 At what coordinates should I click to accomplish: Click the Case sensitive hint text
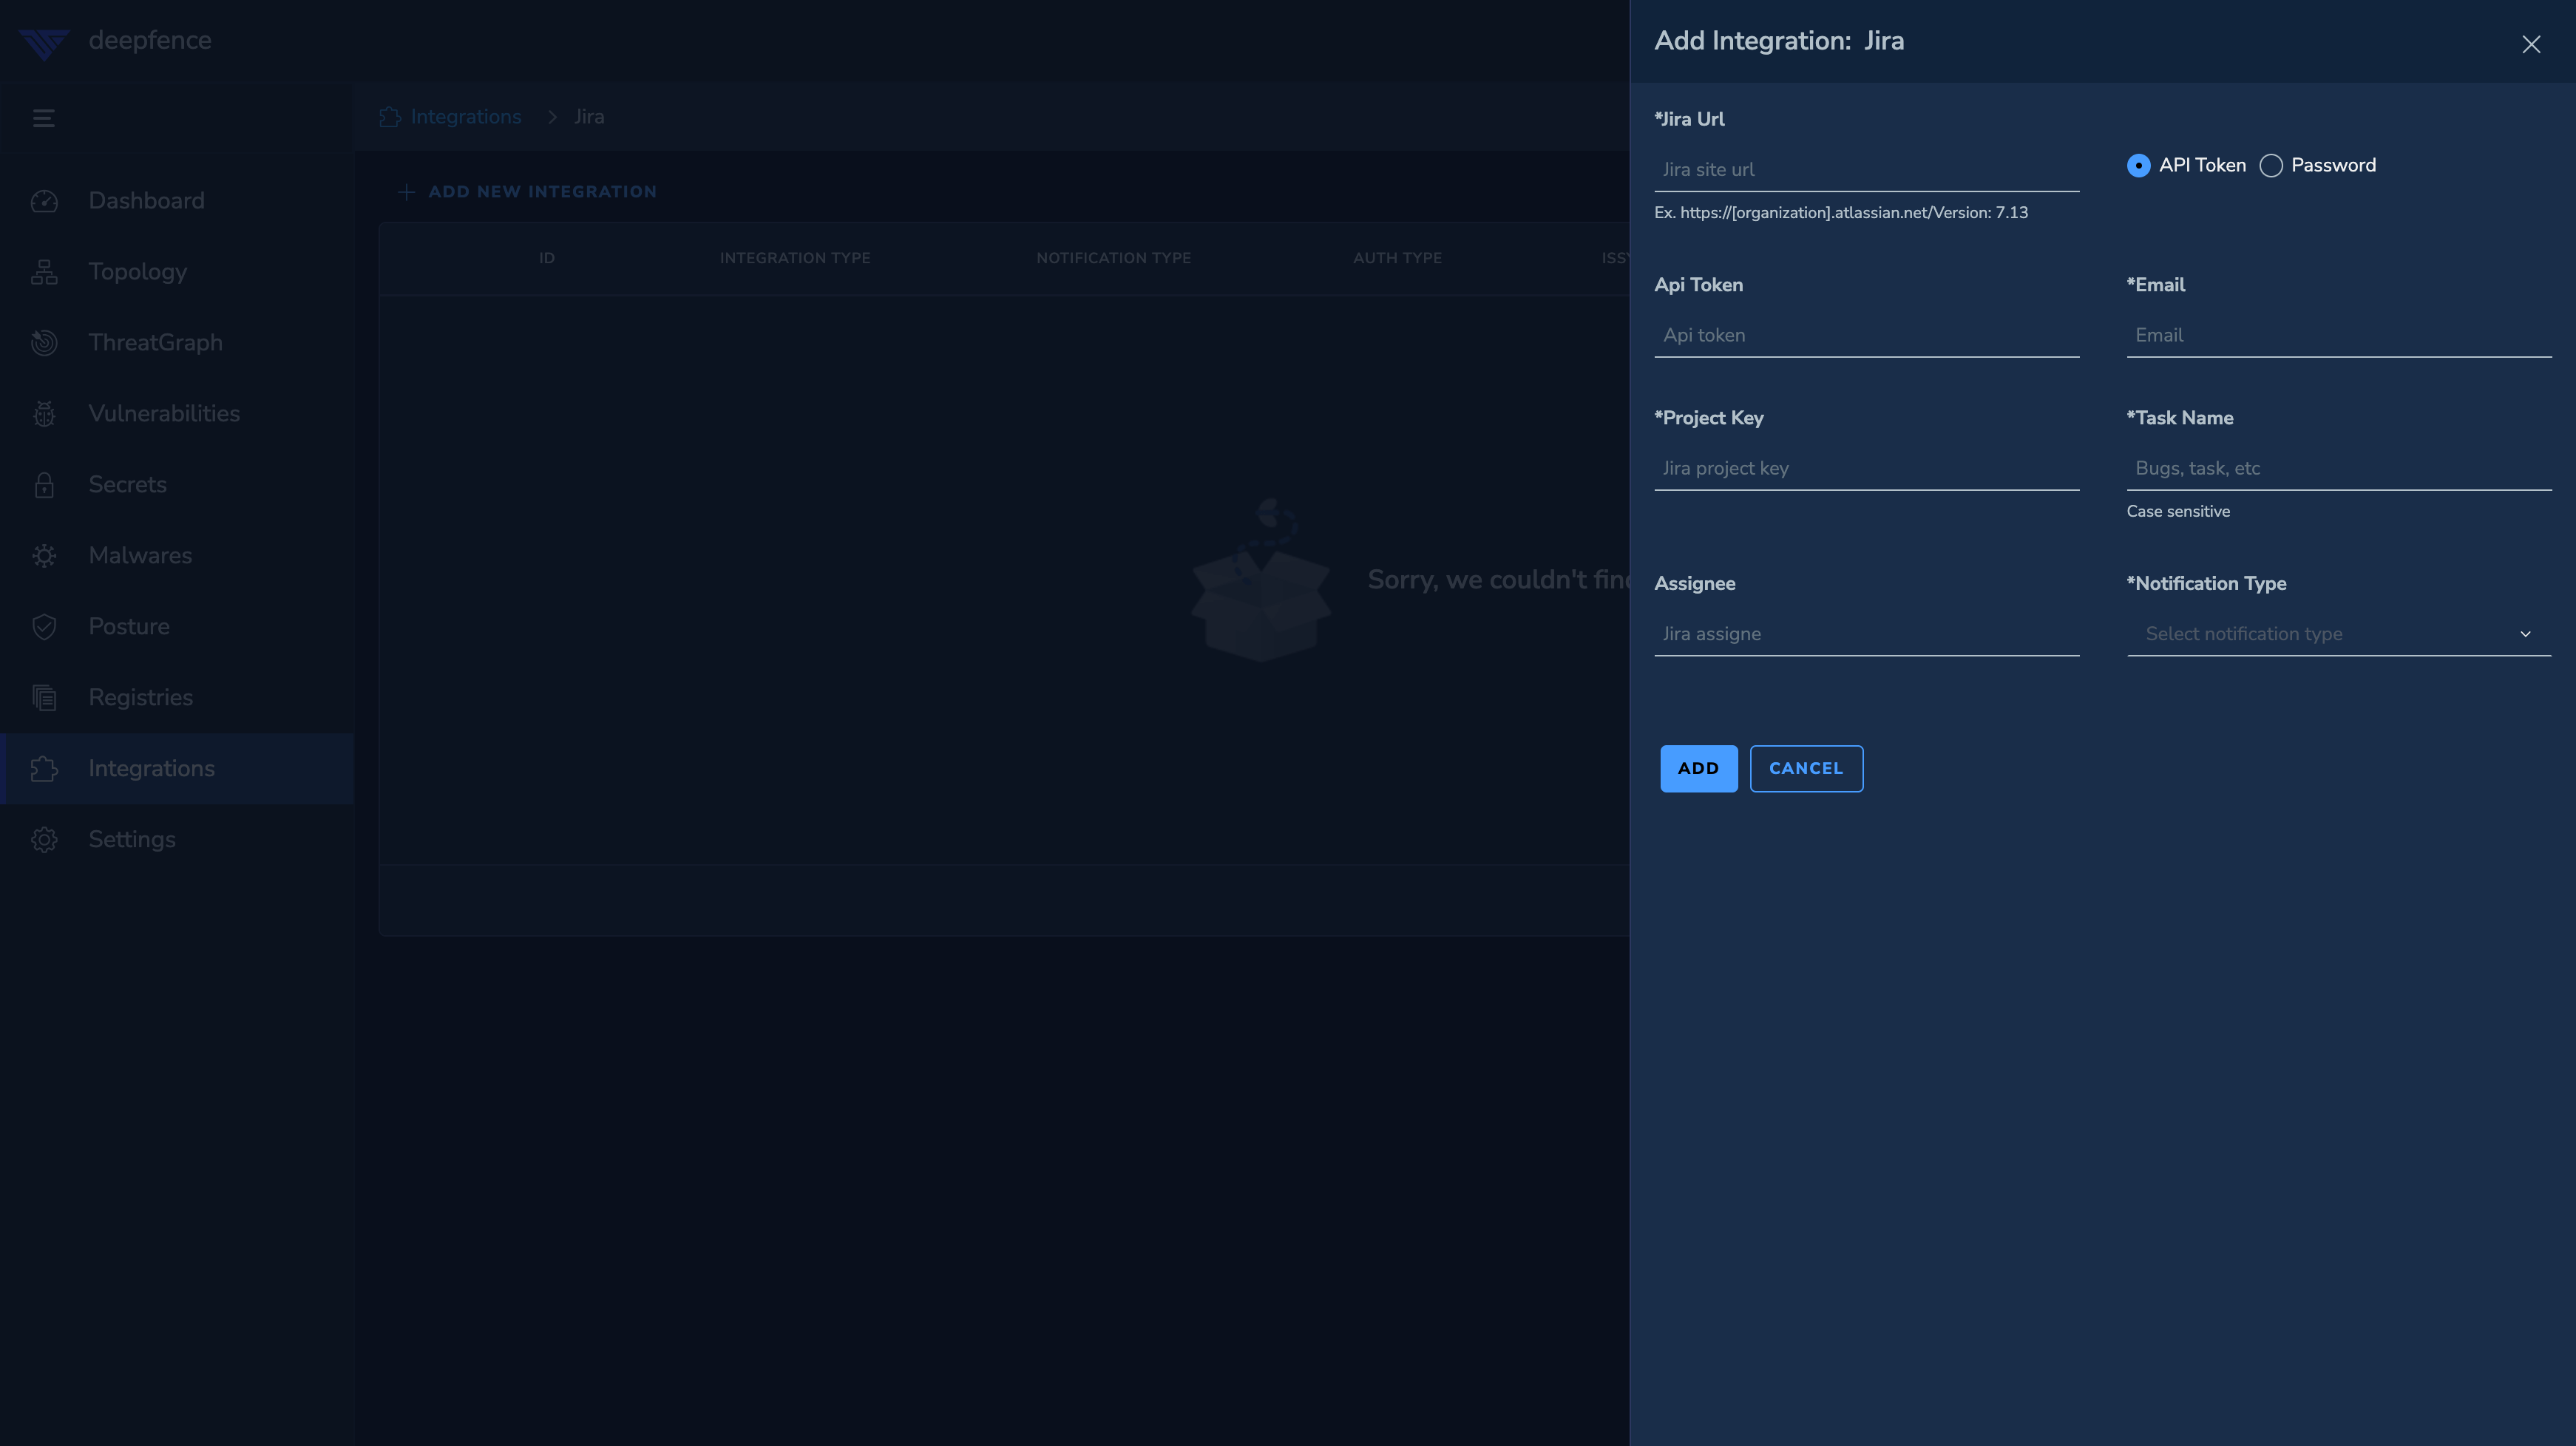click(x=2178, y=512)
